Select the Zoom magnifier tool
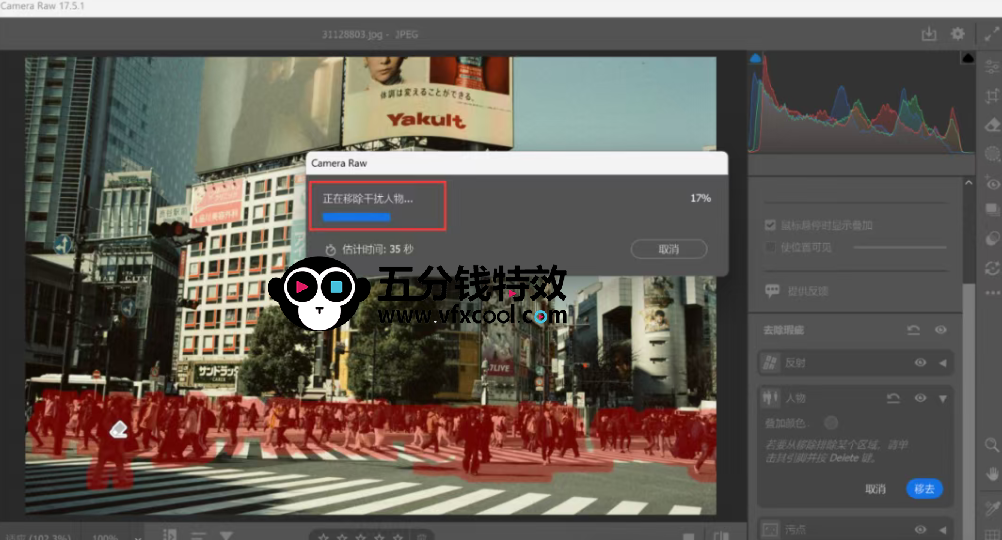This screenshot has width=1002, height=540. 992,445
